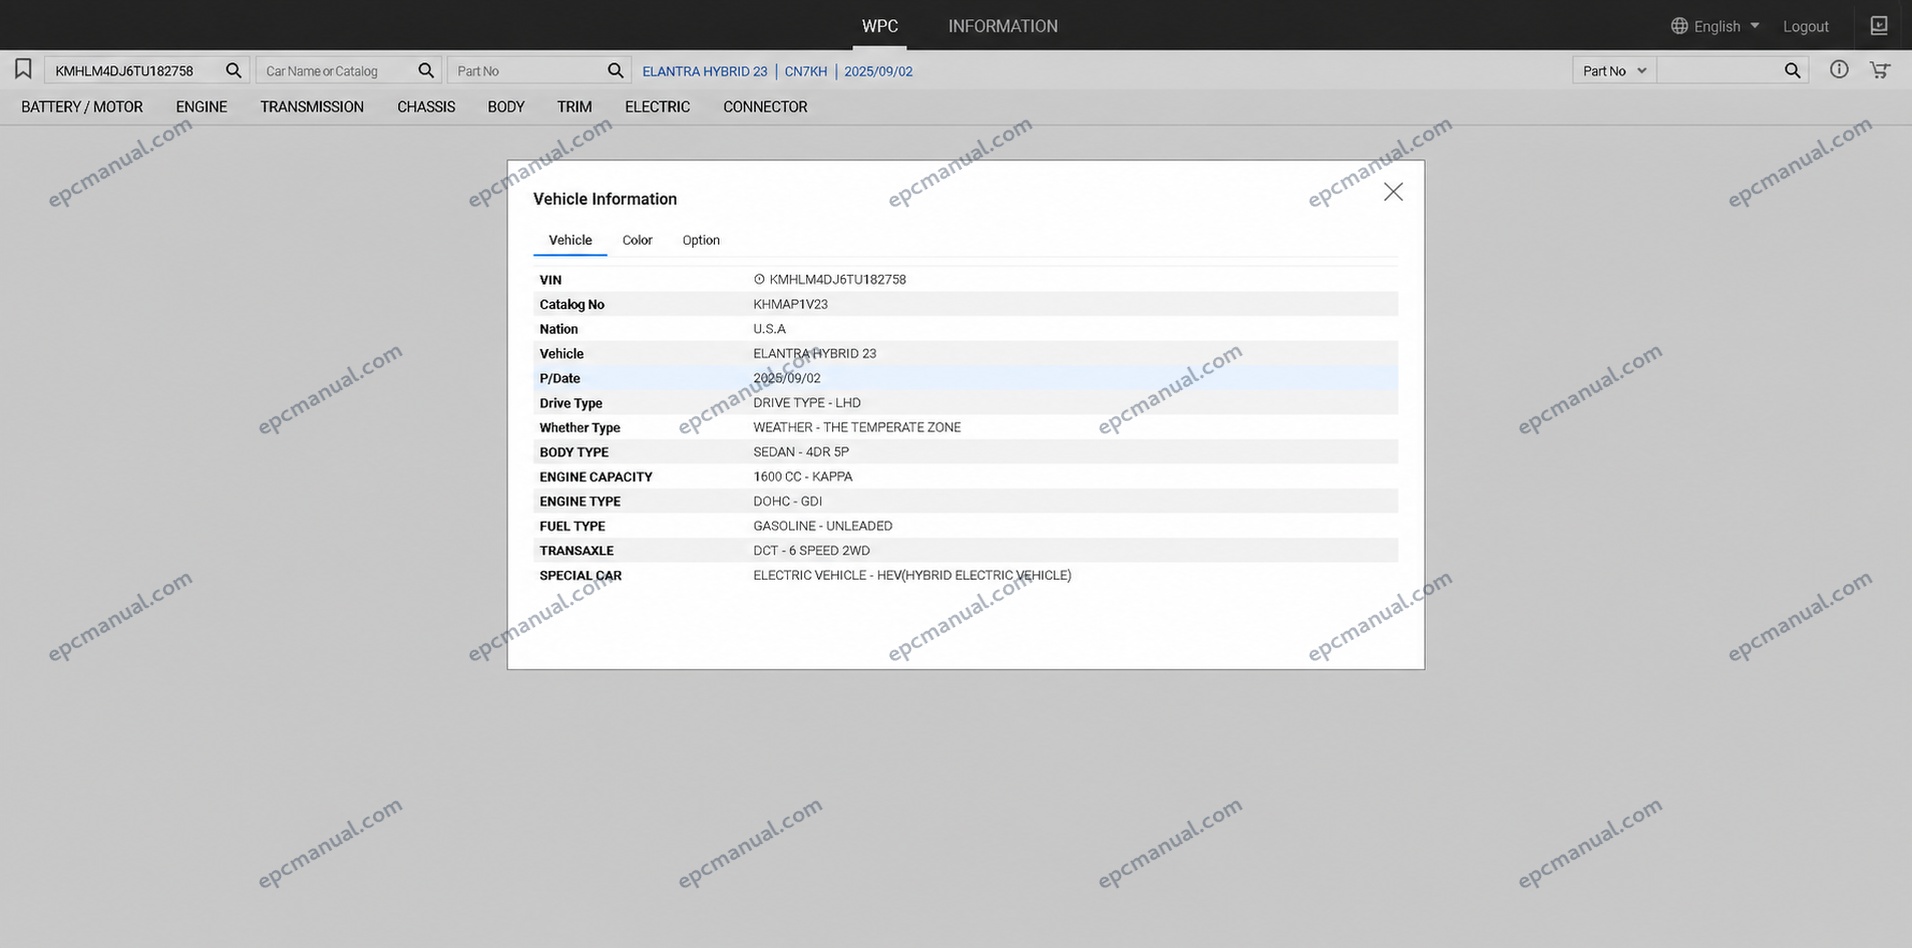Viewport: 1912px width, 948px height.
Task: Click the Catalog No value KHMAP1V23
Action: point(790,304)
